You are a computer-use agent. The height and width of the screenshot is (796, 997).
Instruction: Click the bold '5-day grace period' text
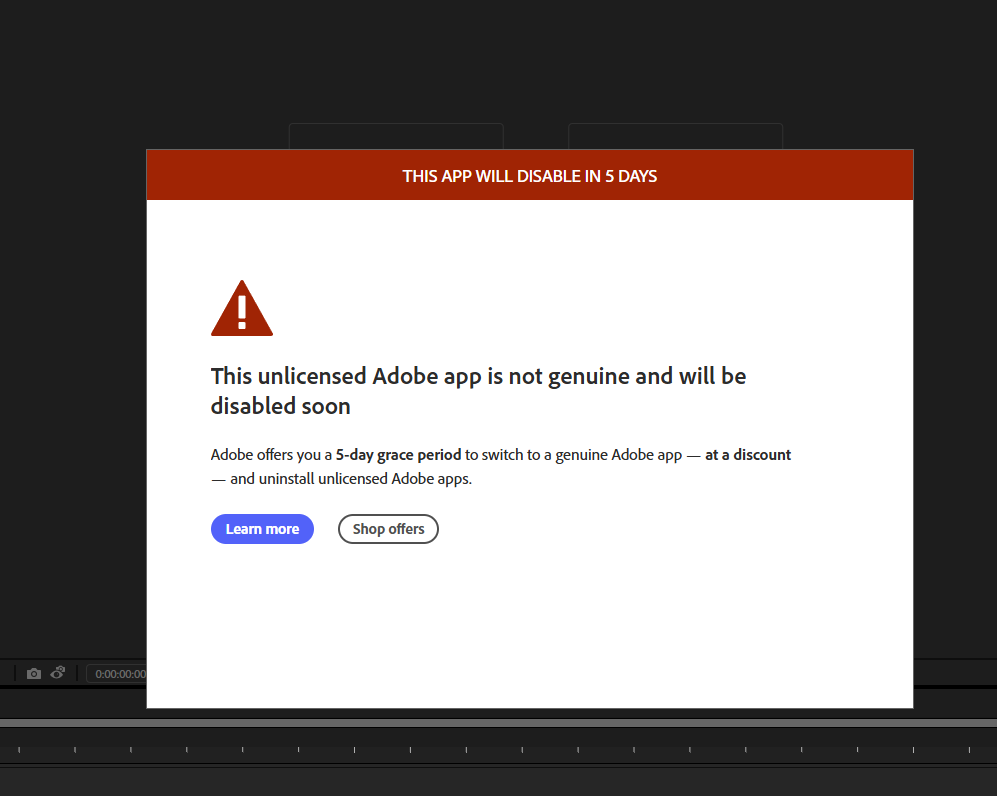(x=398, y=454)
